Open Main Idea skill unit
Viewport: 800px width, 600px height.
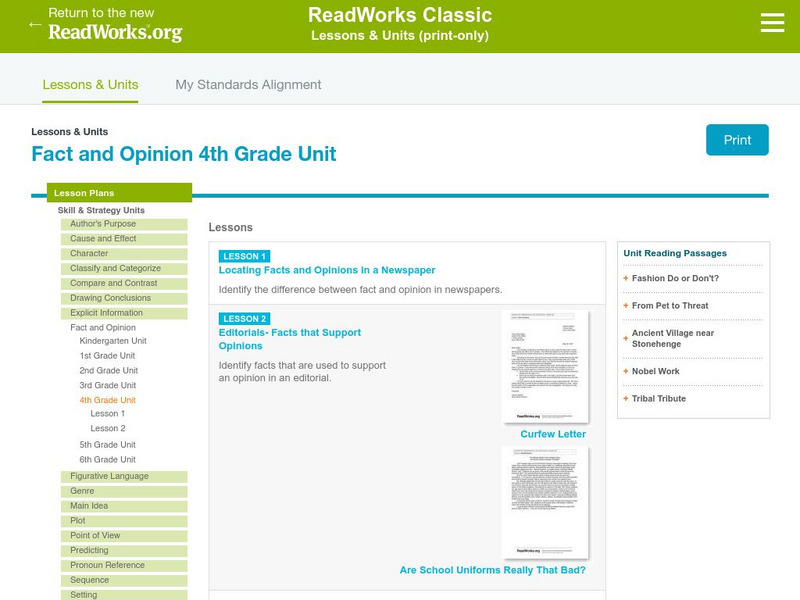tap(124, 506)
